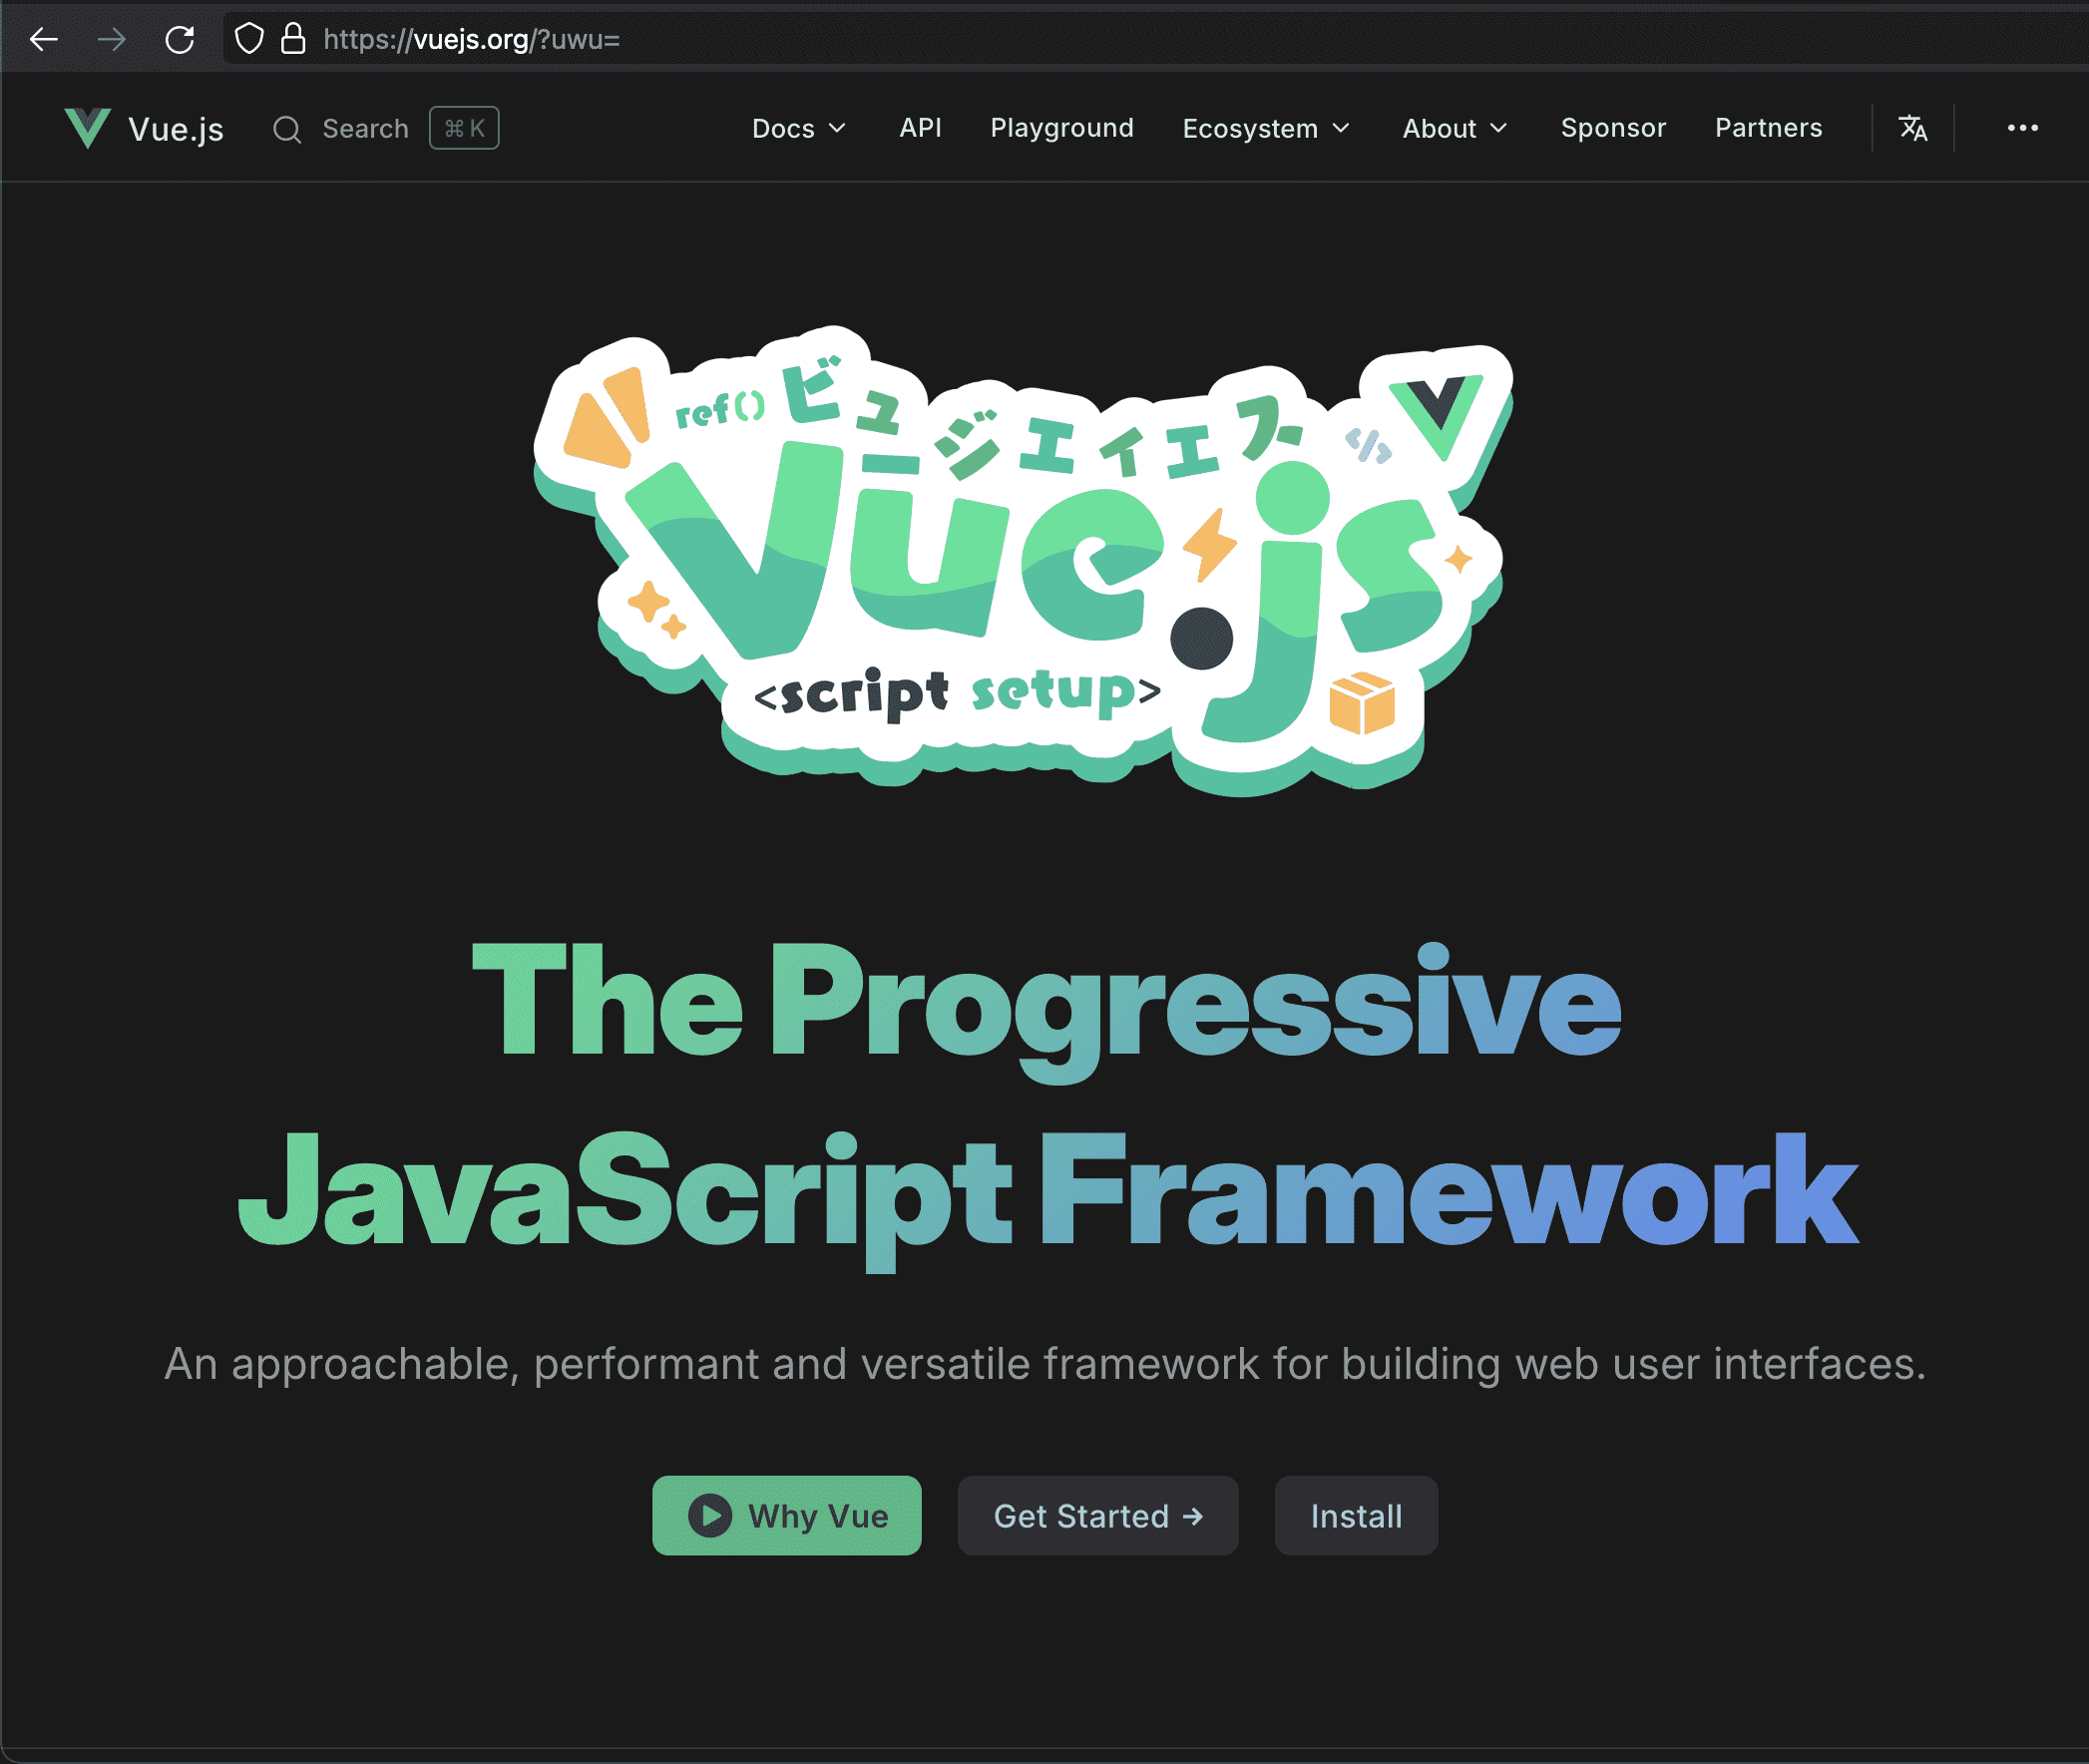This screenshot has width=2089, height=1764.
Task: Expand the Ecosystem dropdown menu
Action: (1266, 129)
